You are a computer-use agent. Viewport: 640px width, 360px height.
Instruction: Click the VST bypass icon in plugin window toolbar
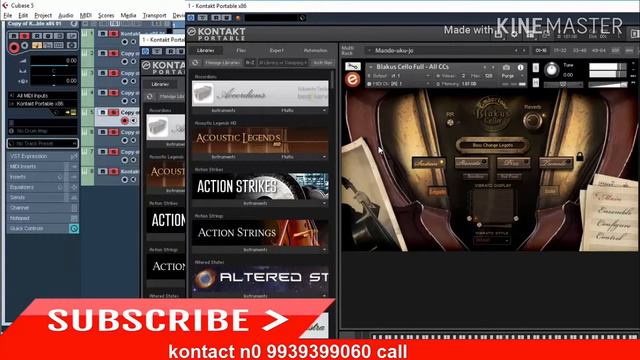(191, 18)
